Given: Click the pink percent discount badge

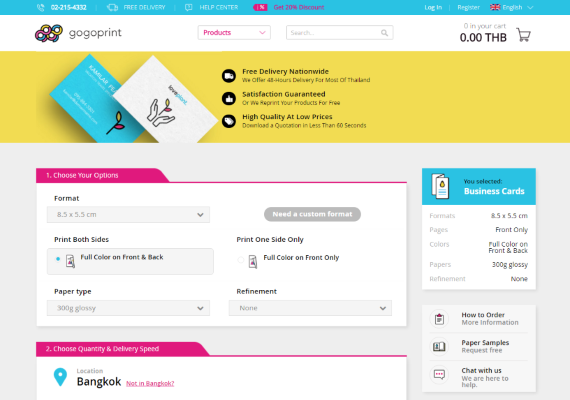Looking at the screenshot, I should pyautogui.click(x=260, y=7).
